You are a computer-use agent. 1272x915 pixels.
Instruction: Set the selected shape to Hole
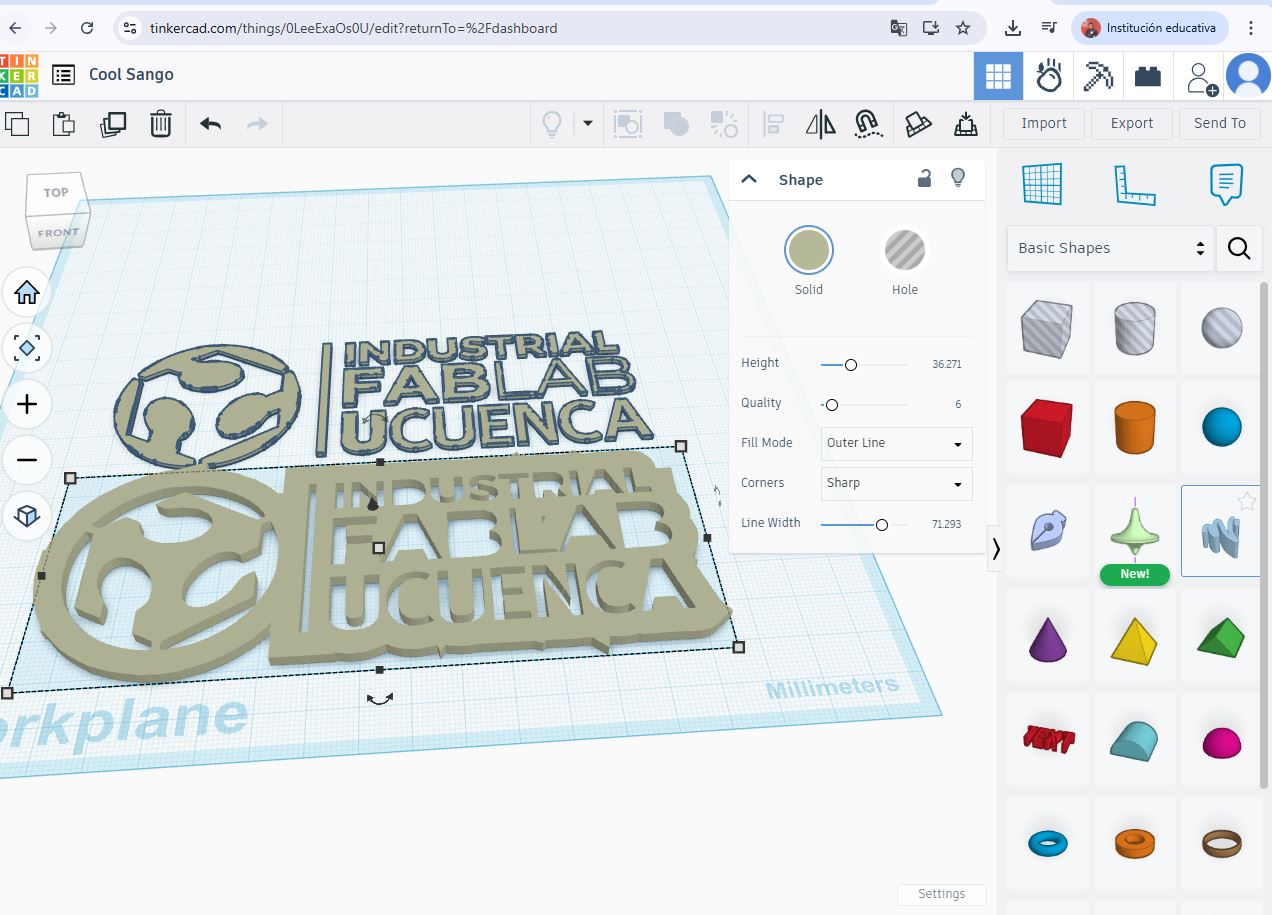[x=904, y=250]
